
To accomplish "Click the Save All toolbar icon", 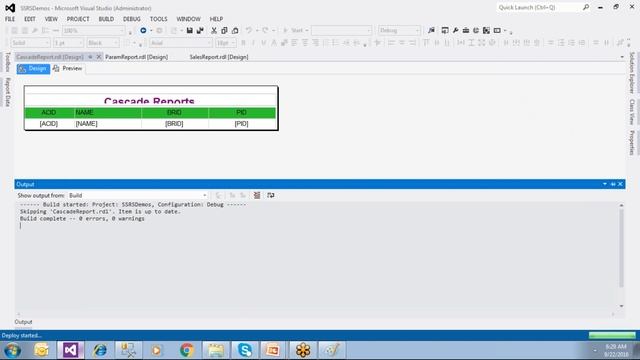I will tap(200, 31).
